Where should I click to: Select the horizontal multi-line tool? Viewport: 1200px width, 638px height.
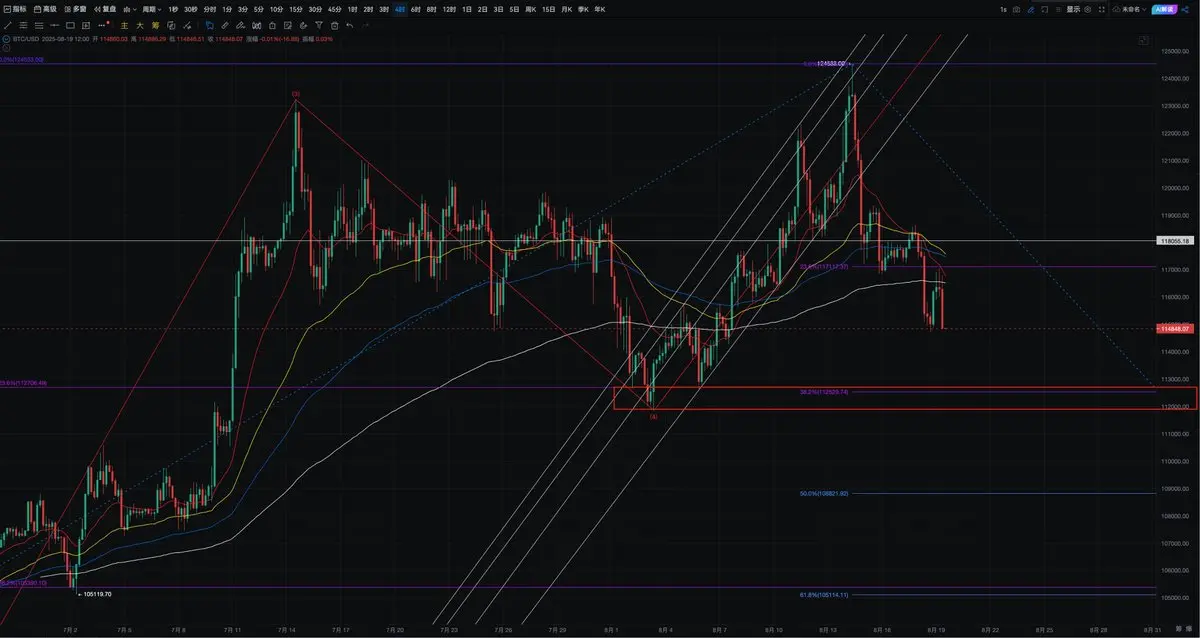point(39,25)
